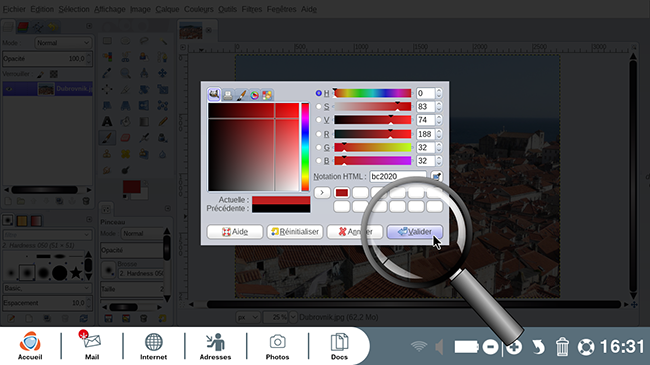Select the G green radio button

(x=318, y=147)
